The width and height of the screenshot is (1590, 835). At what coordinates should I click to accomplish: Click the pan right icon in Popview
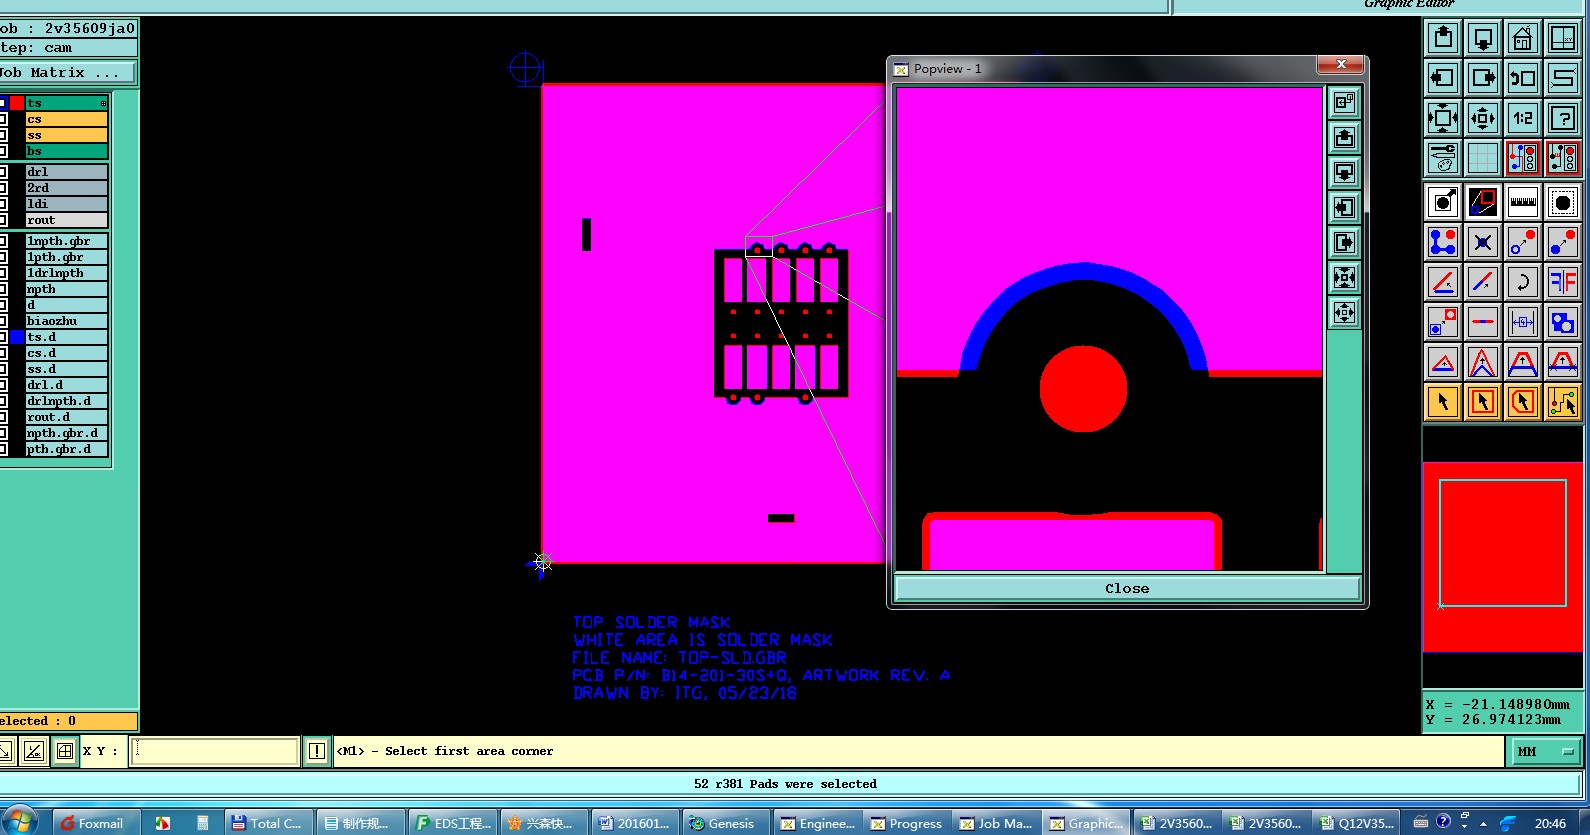1345,243
